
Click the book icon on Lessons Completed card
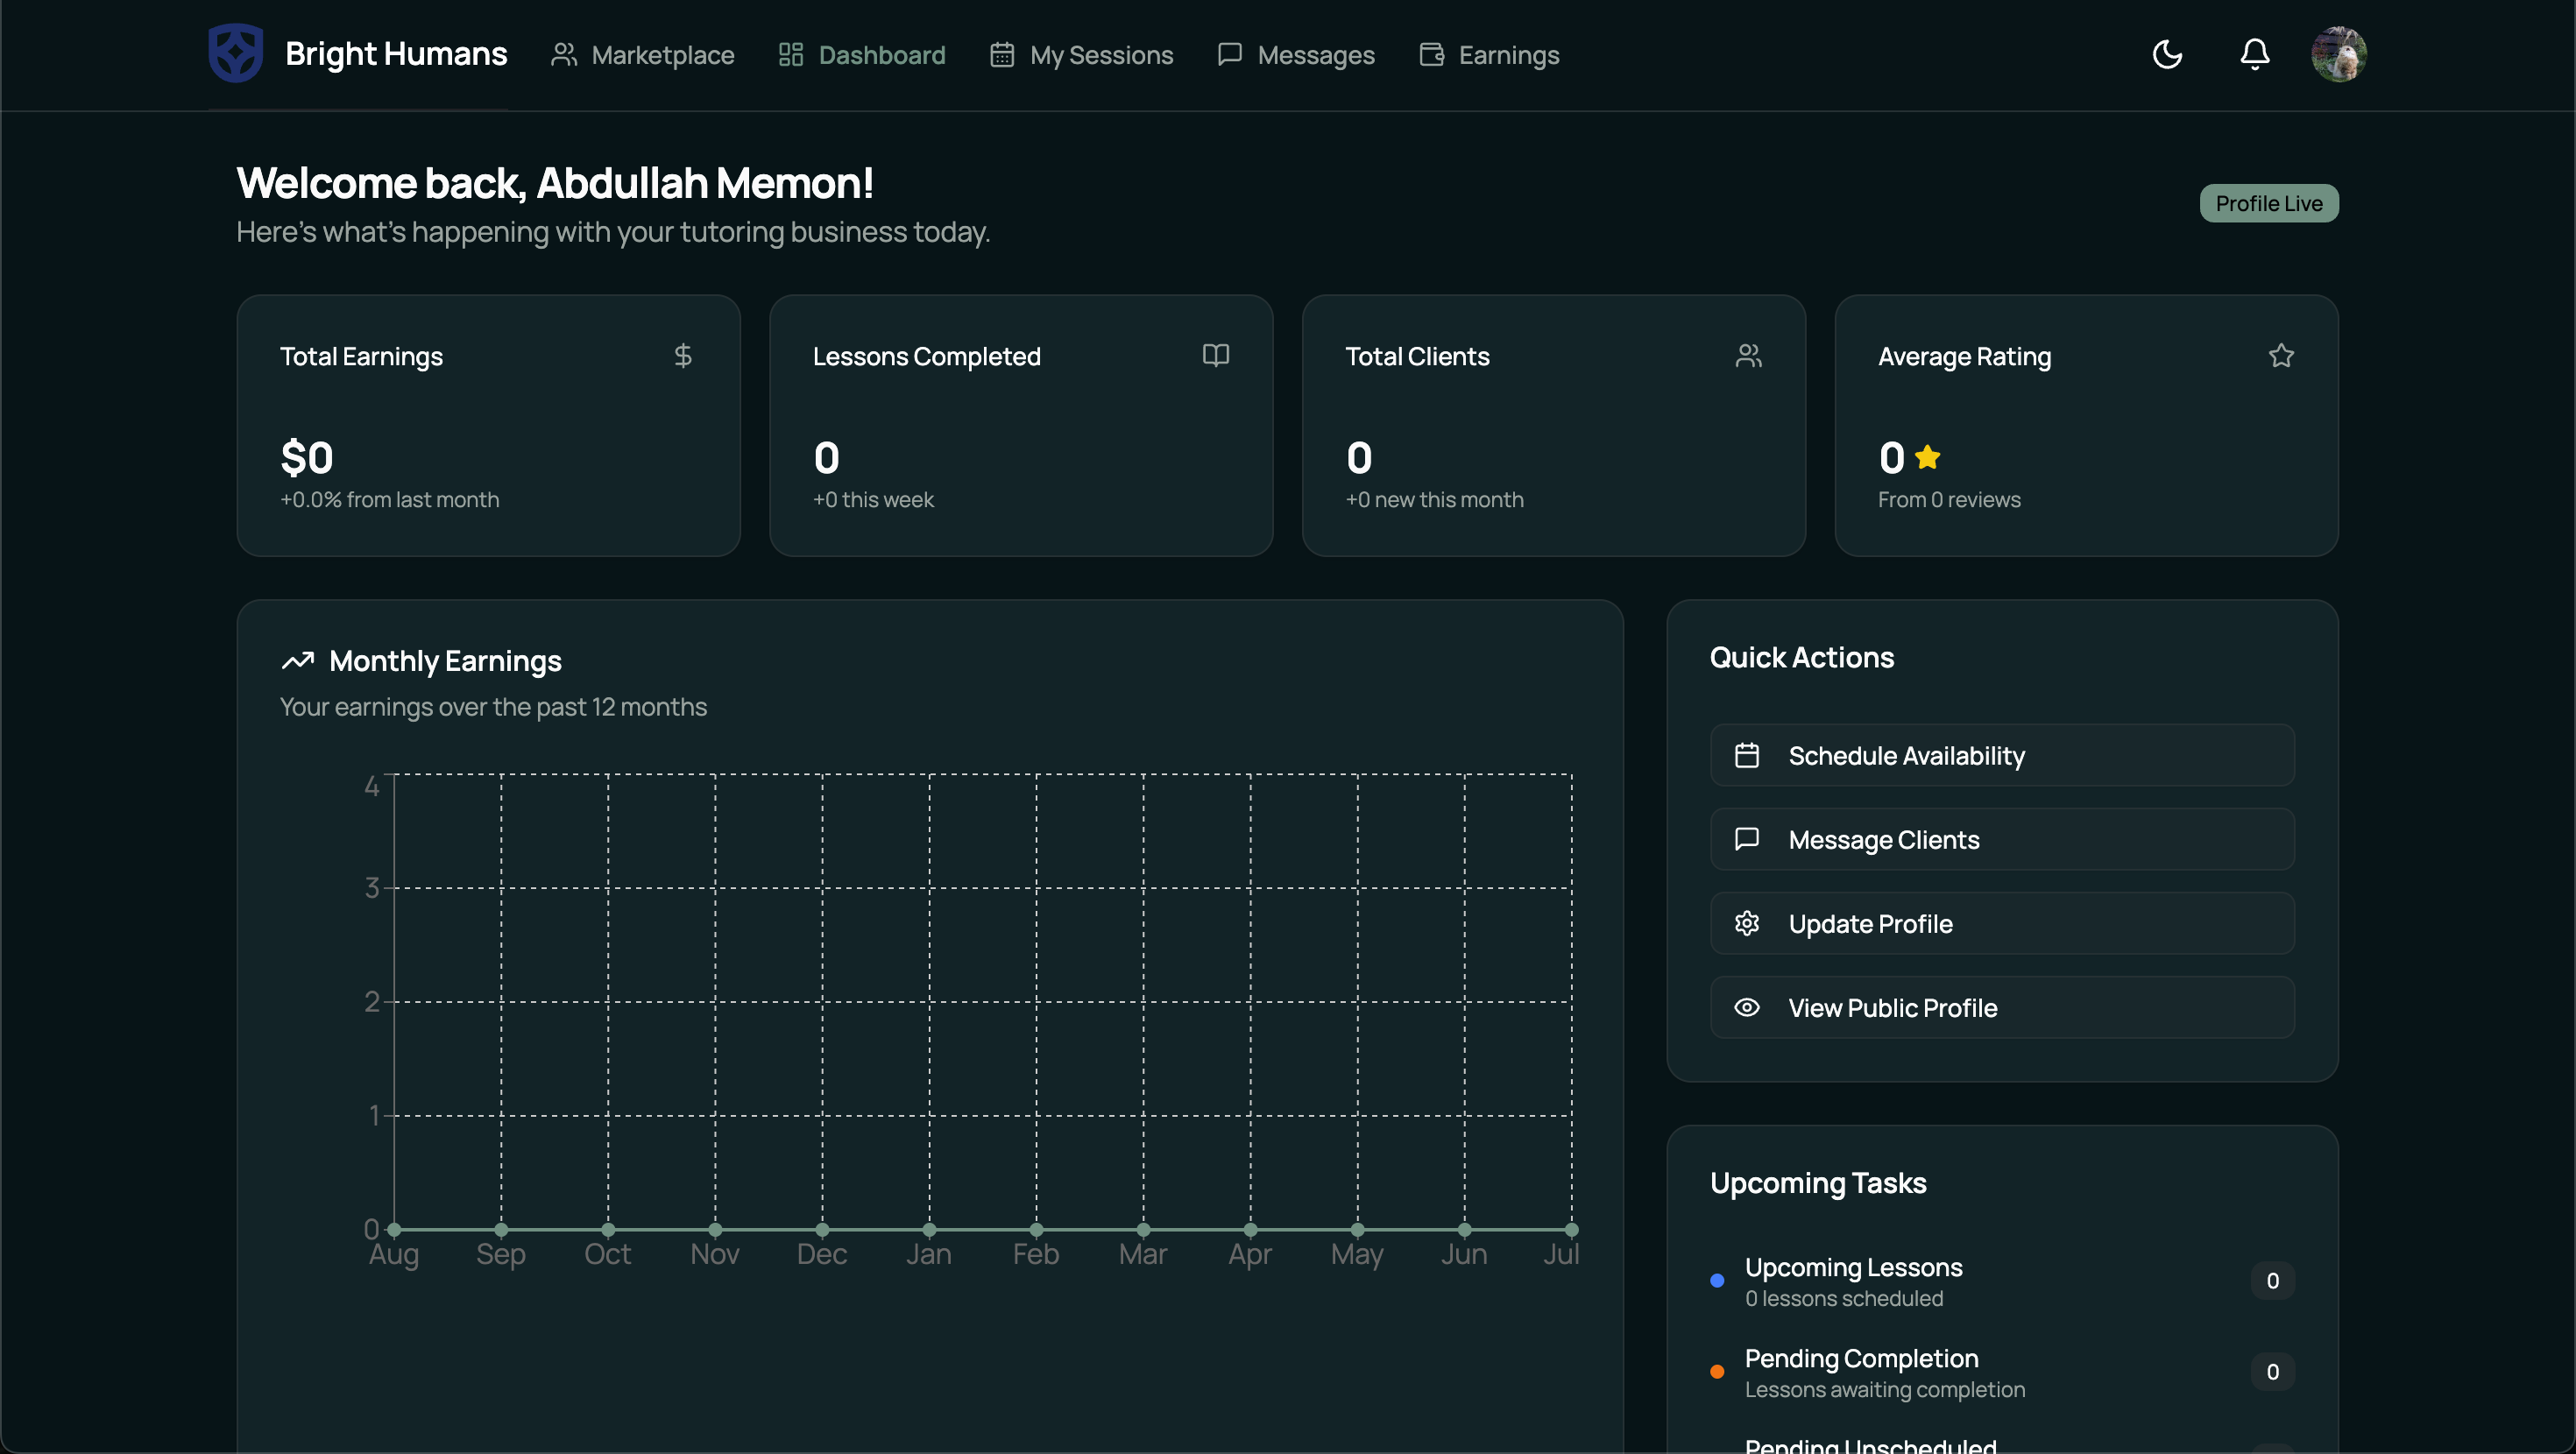[x=1216, y=356]
